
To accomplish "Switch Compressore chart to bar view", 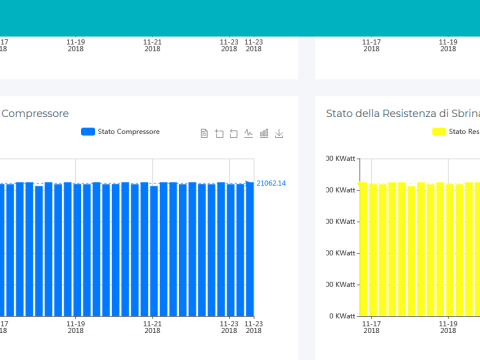I will (264, 134).
